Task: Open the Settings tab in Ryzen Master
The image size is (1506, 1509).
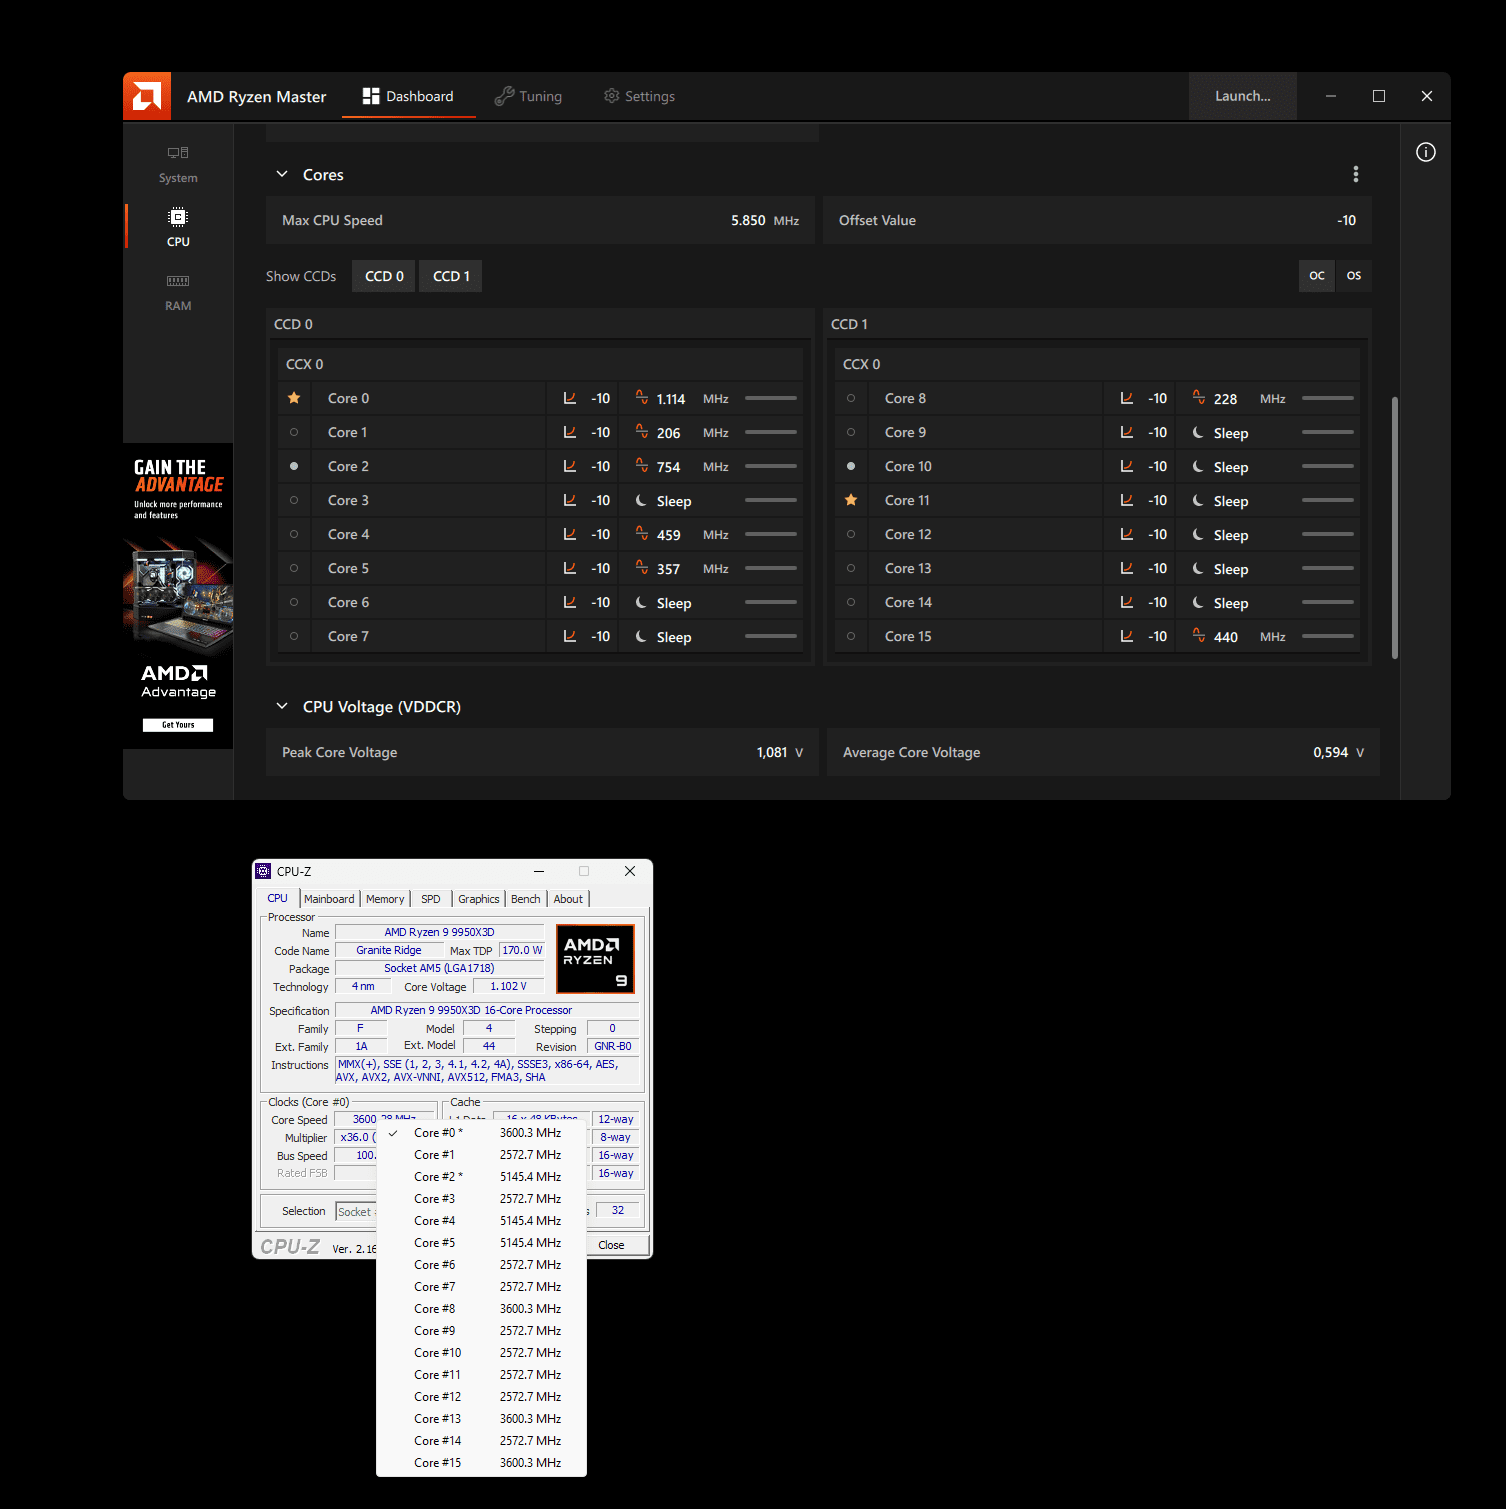Action: (640, 96)
